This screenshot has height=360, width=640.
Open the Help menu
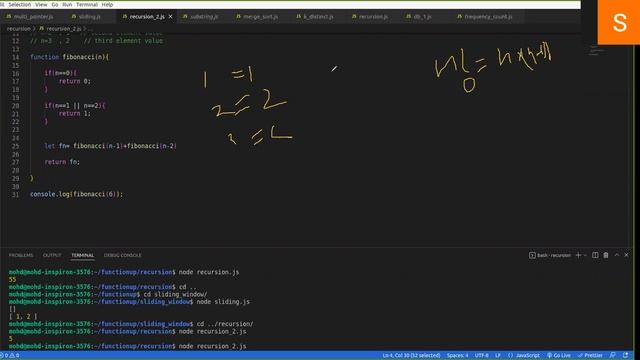[x=107, y=4]
